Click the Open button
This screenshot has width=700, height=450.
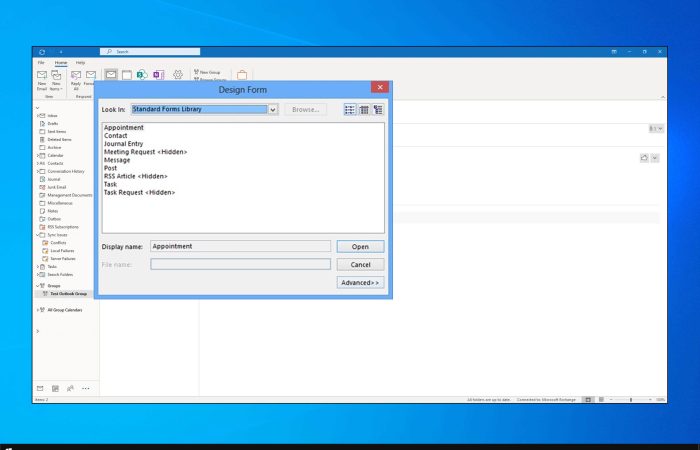[x=360, y=246]
